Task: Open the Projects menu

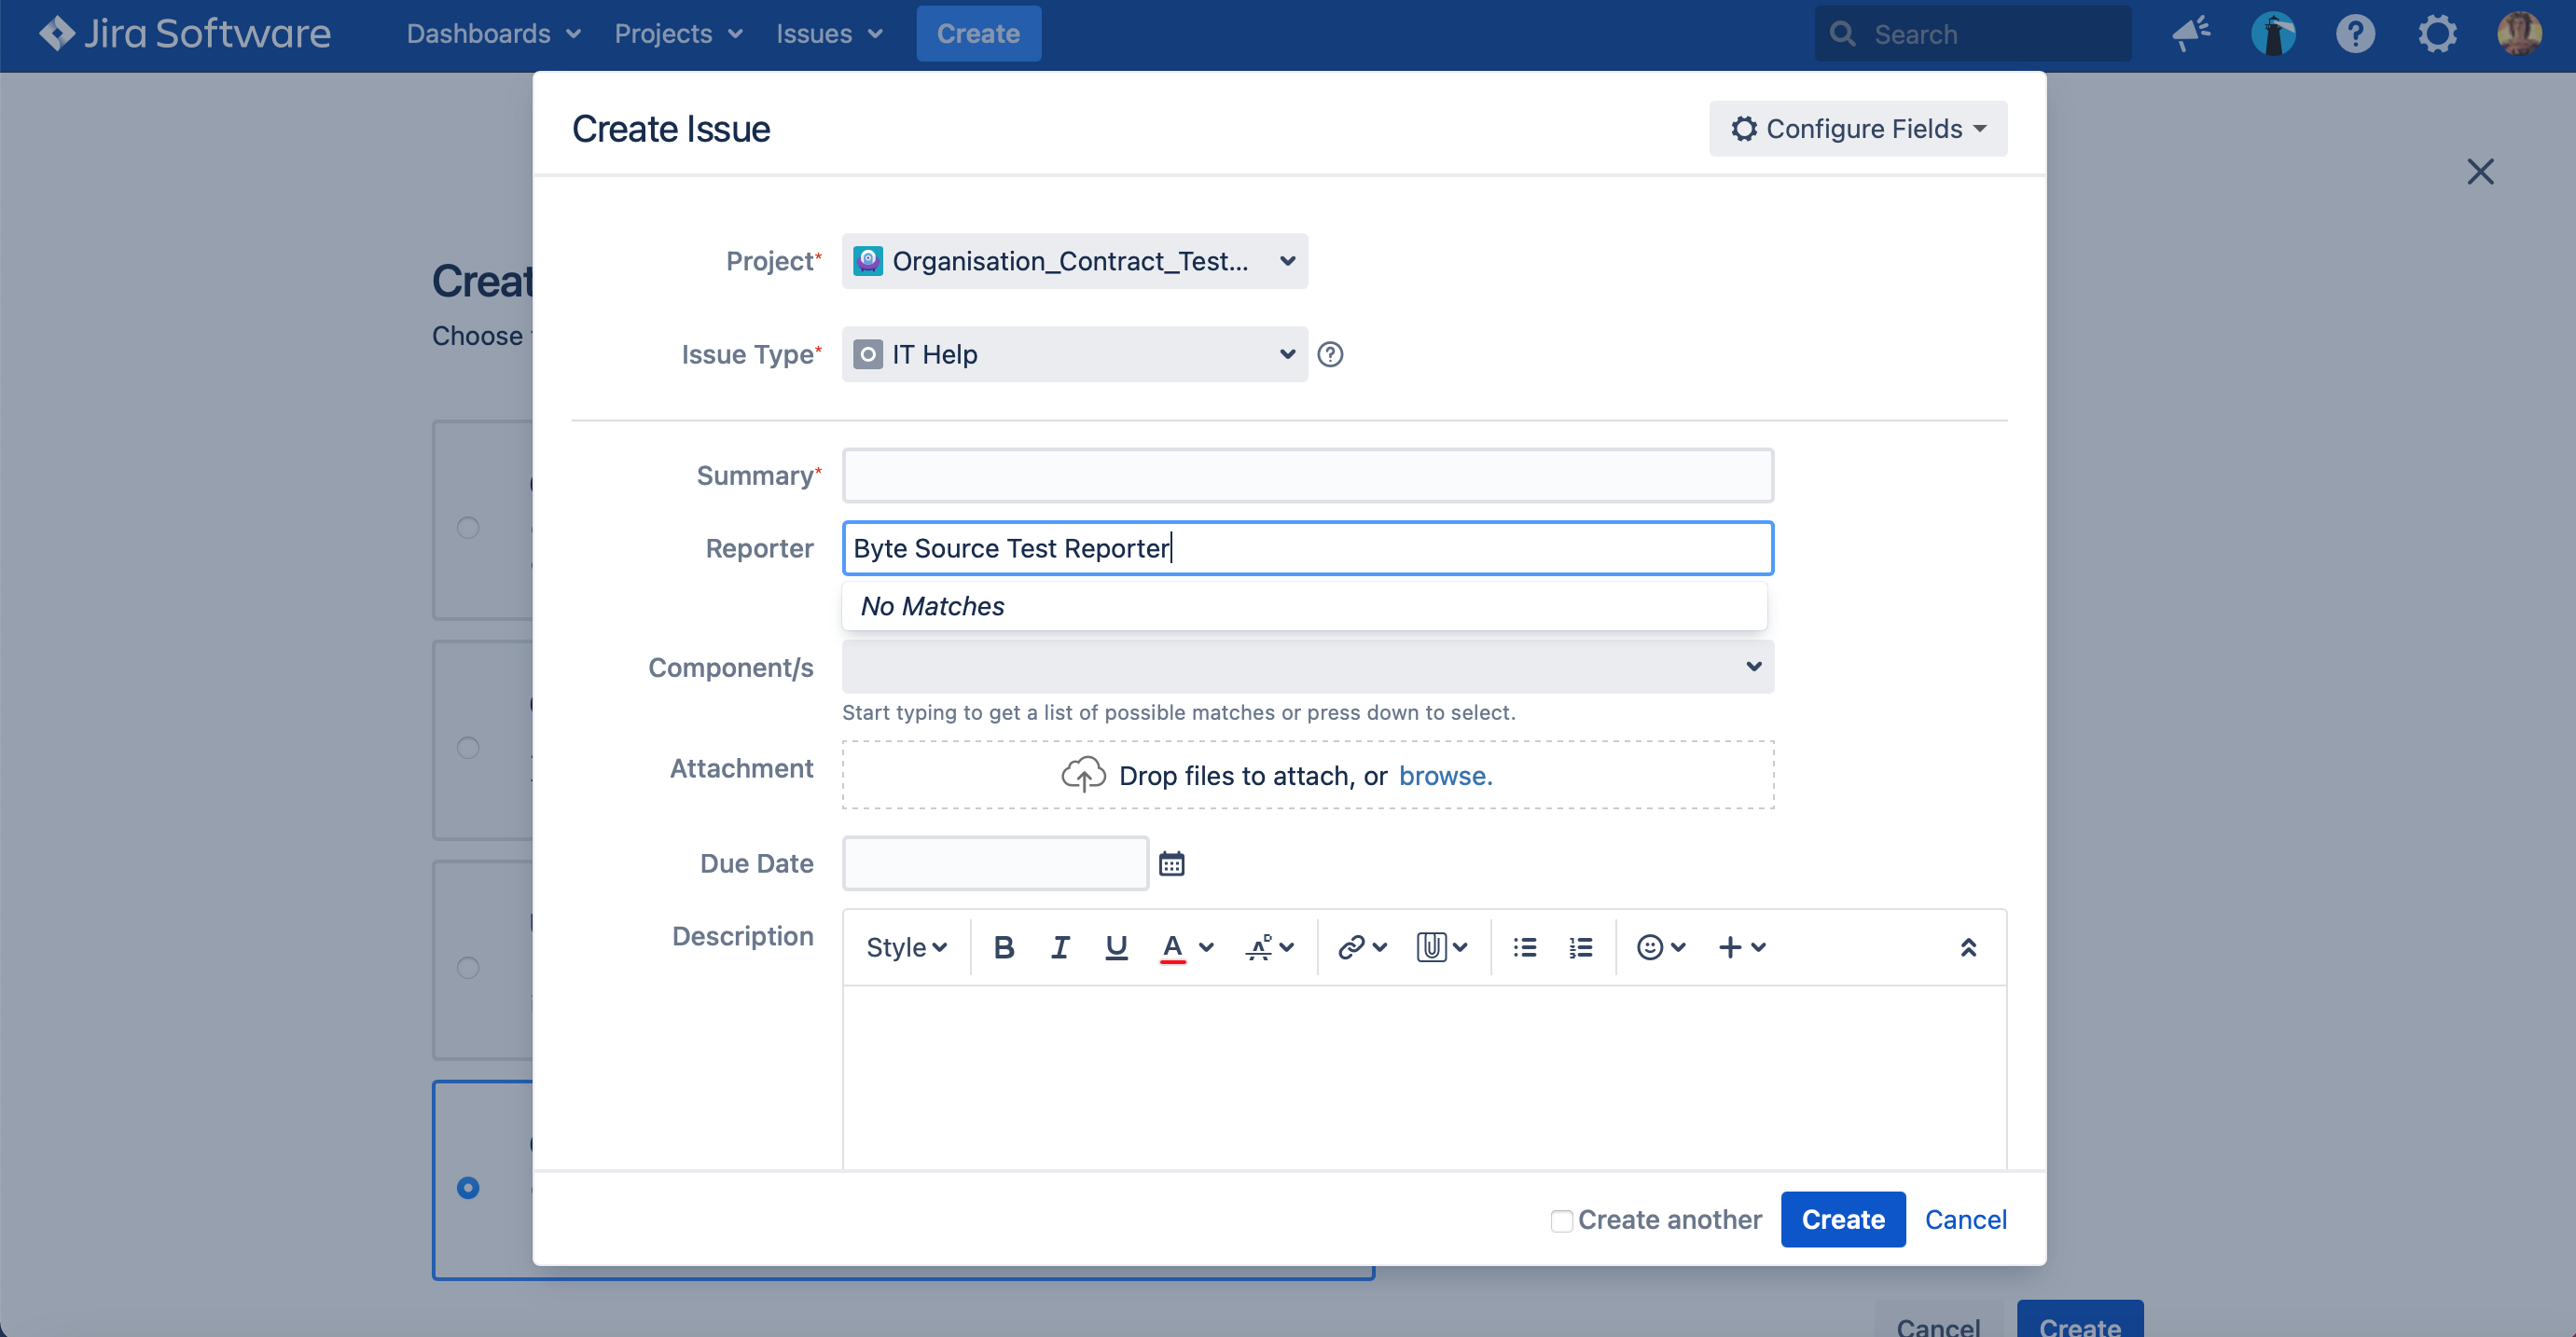Action: 679,34
